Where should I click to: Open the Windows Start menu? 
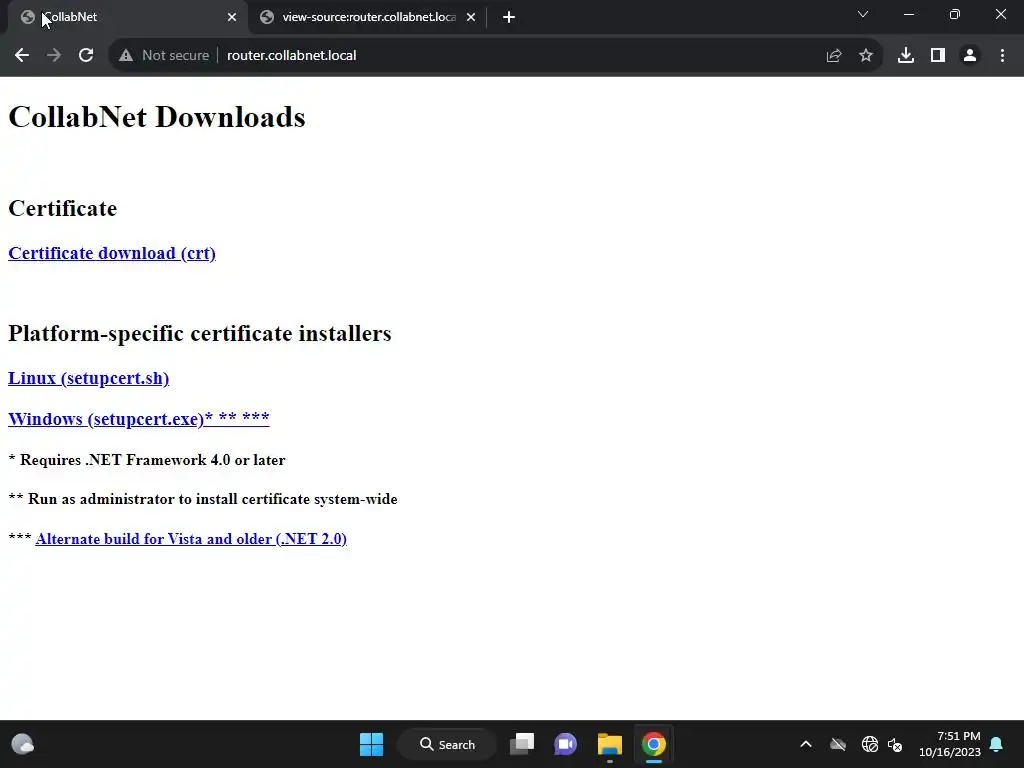tap(371, 744)
